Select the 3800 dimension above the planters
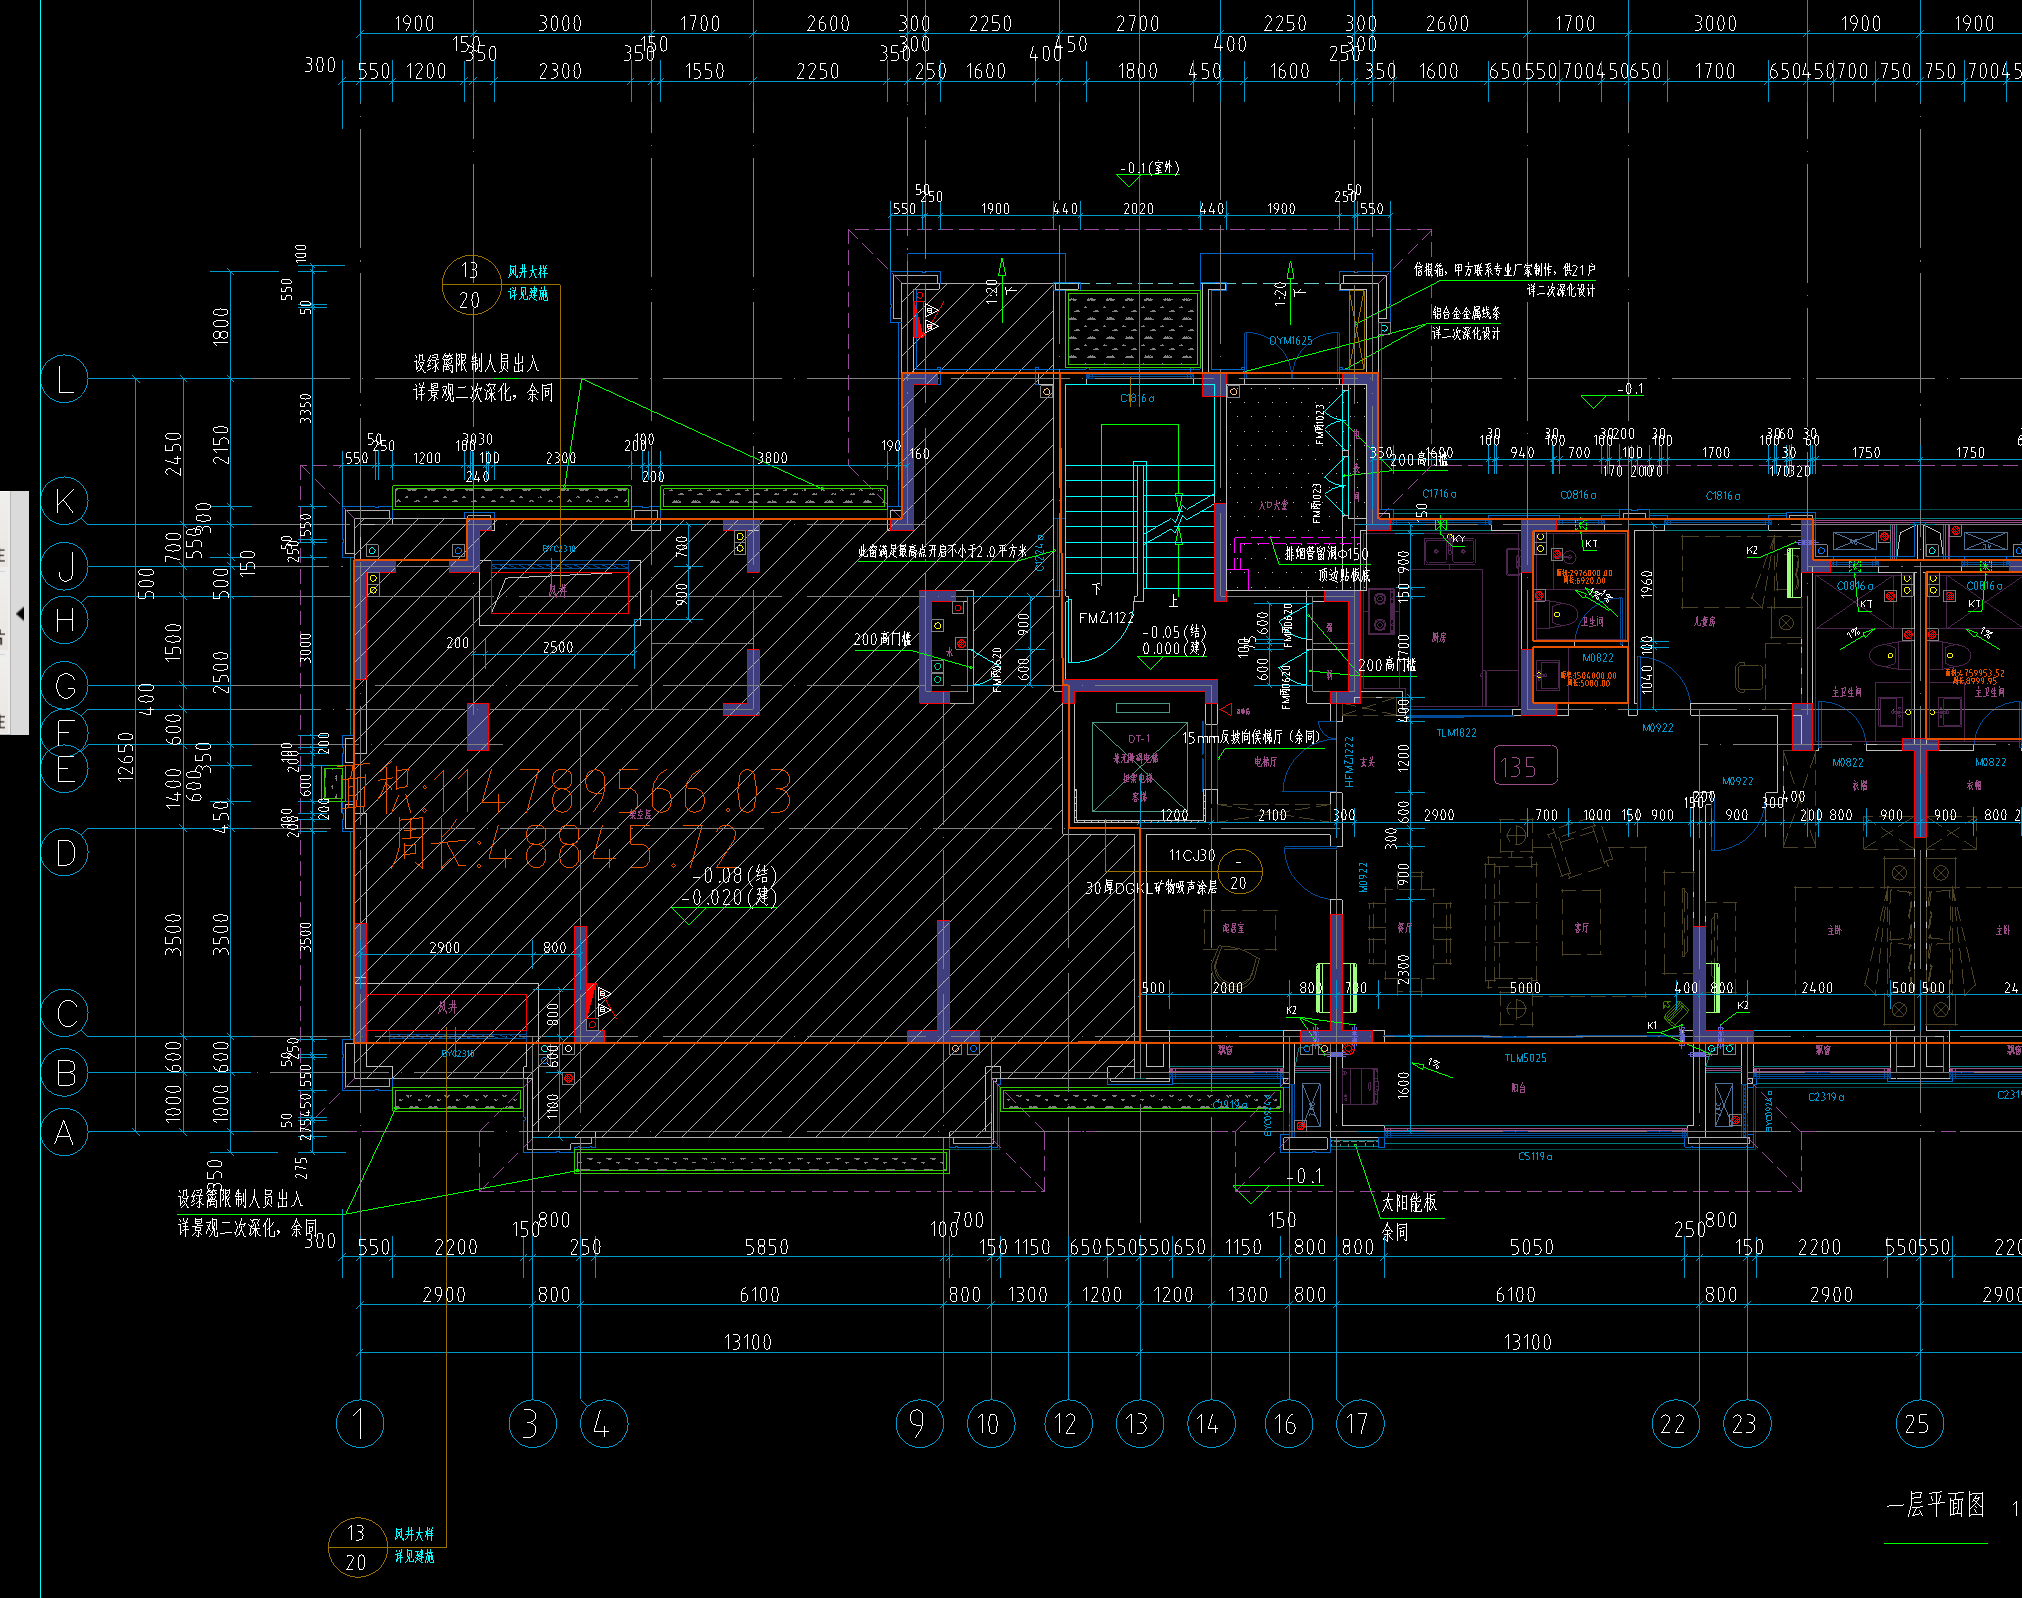The height and width of the screenshot is (1598, 2022). coord(772,458)
